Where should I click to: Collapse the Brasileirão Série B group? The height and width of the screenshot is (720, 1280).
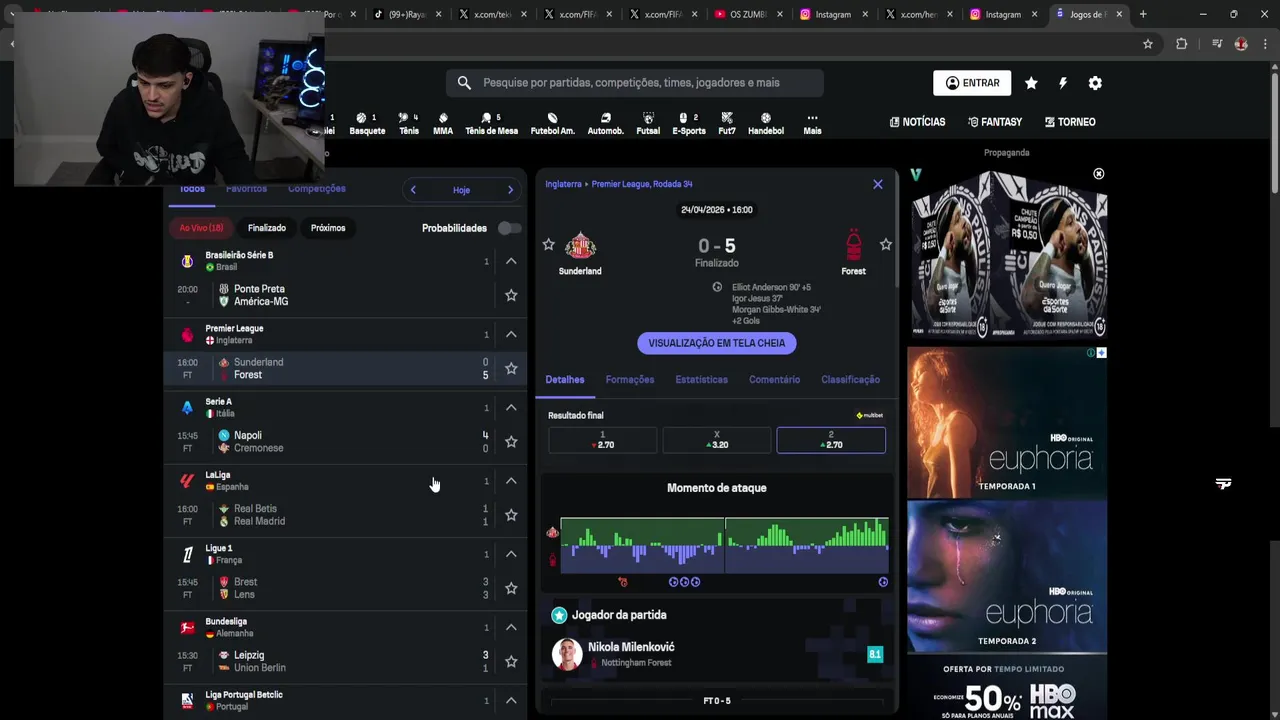pos(510,261)
